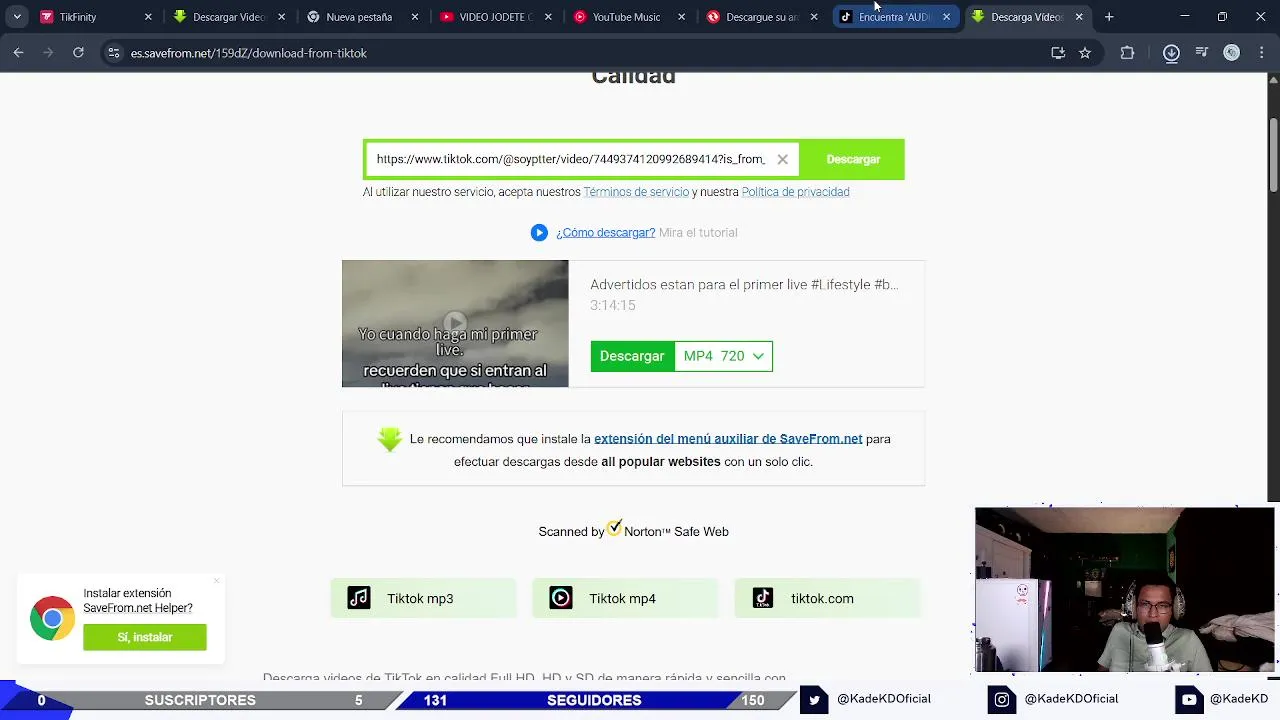Open the Chrome profile avatar
Screen dimensions: 1280x720
coord(1232,53)
